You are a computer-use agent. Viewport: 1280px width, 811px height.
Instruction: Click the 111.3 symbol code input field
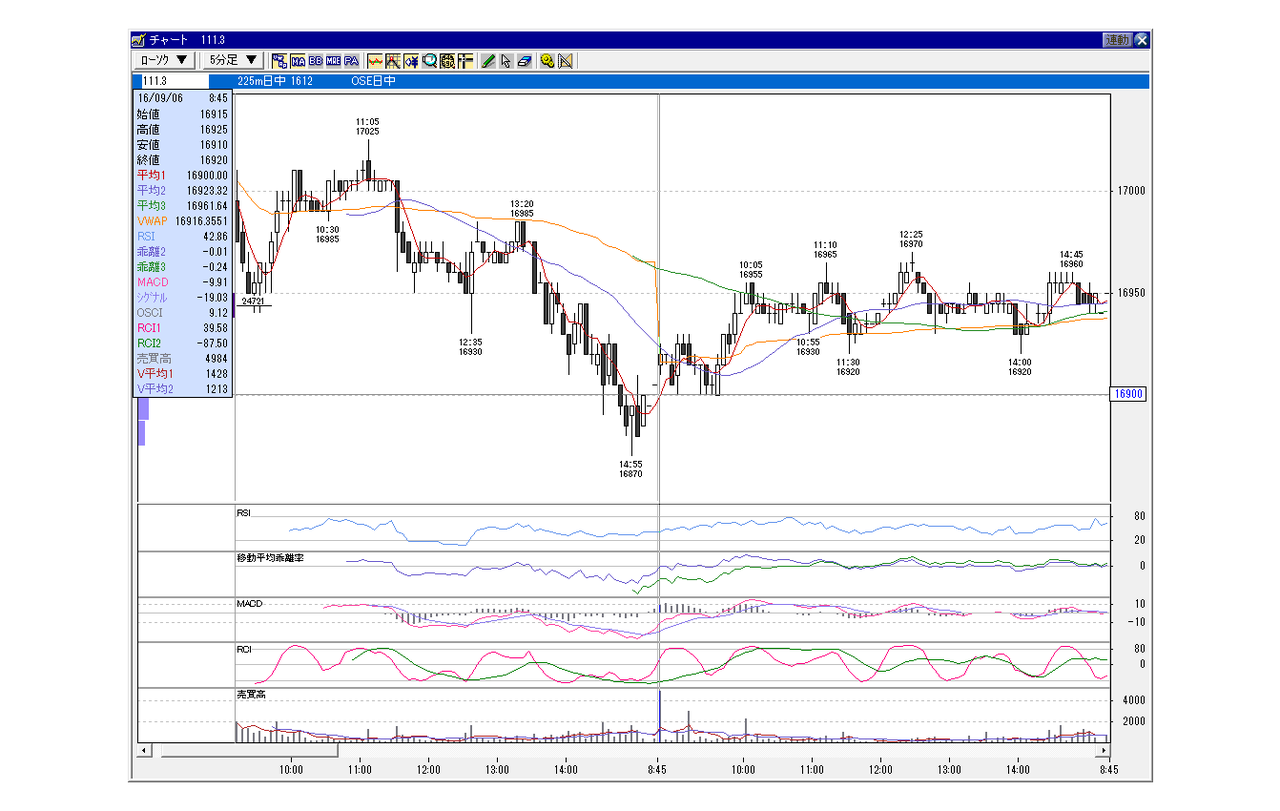click(x=171, y=81)
